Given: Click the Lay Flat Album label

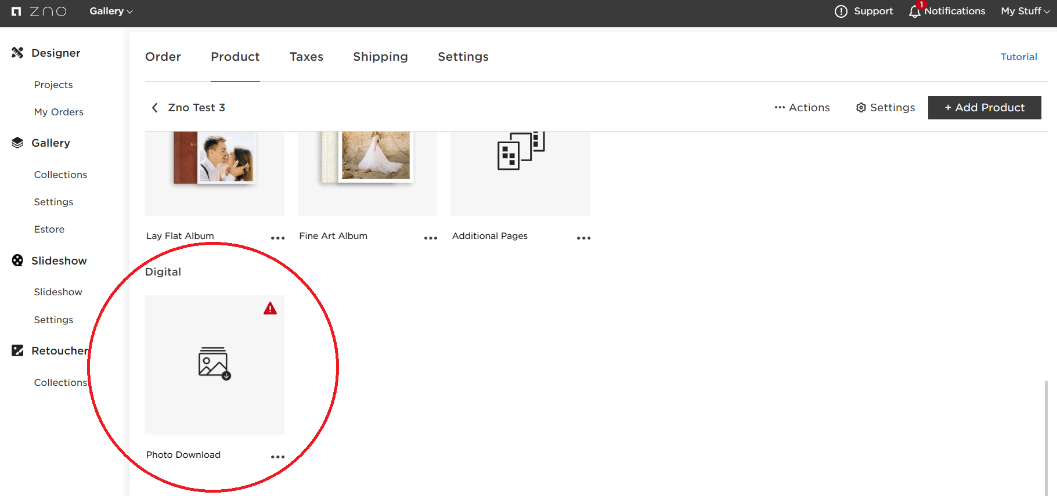Looking at the screenshot, I should (180, 236).
